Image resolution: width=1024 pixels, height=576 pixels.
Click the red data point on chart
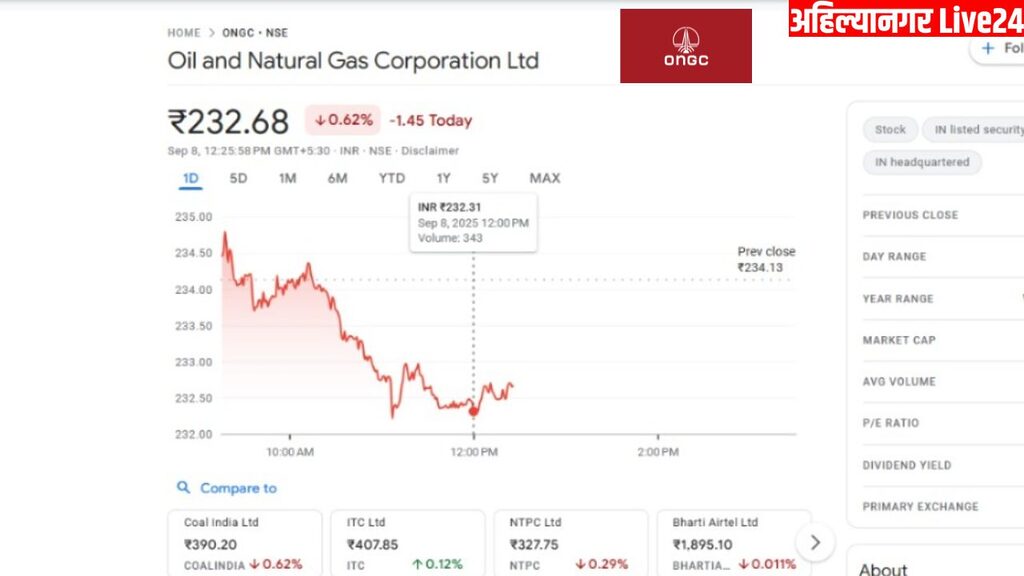coord(473,411)
